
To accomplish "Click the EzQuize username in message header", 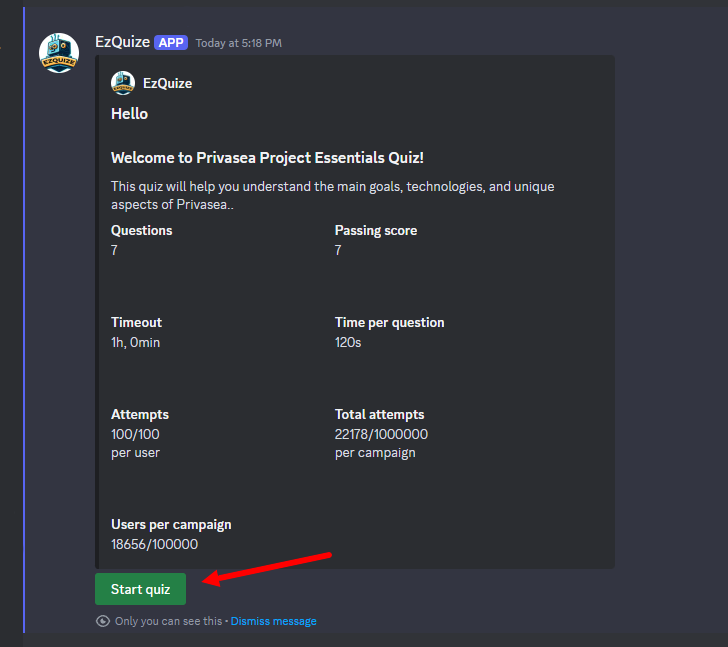I will [123, 42].
